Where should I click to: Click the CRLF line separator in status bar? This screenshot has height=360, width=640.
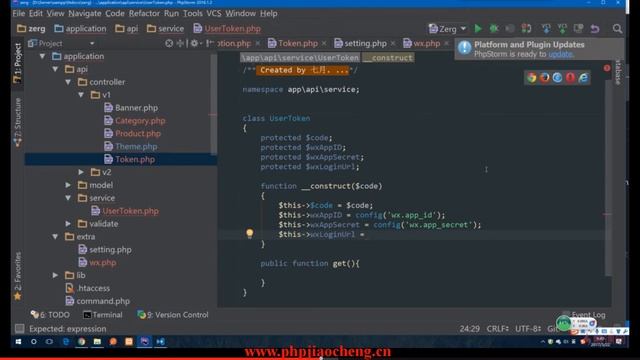click(497, 329)
